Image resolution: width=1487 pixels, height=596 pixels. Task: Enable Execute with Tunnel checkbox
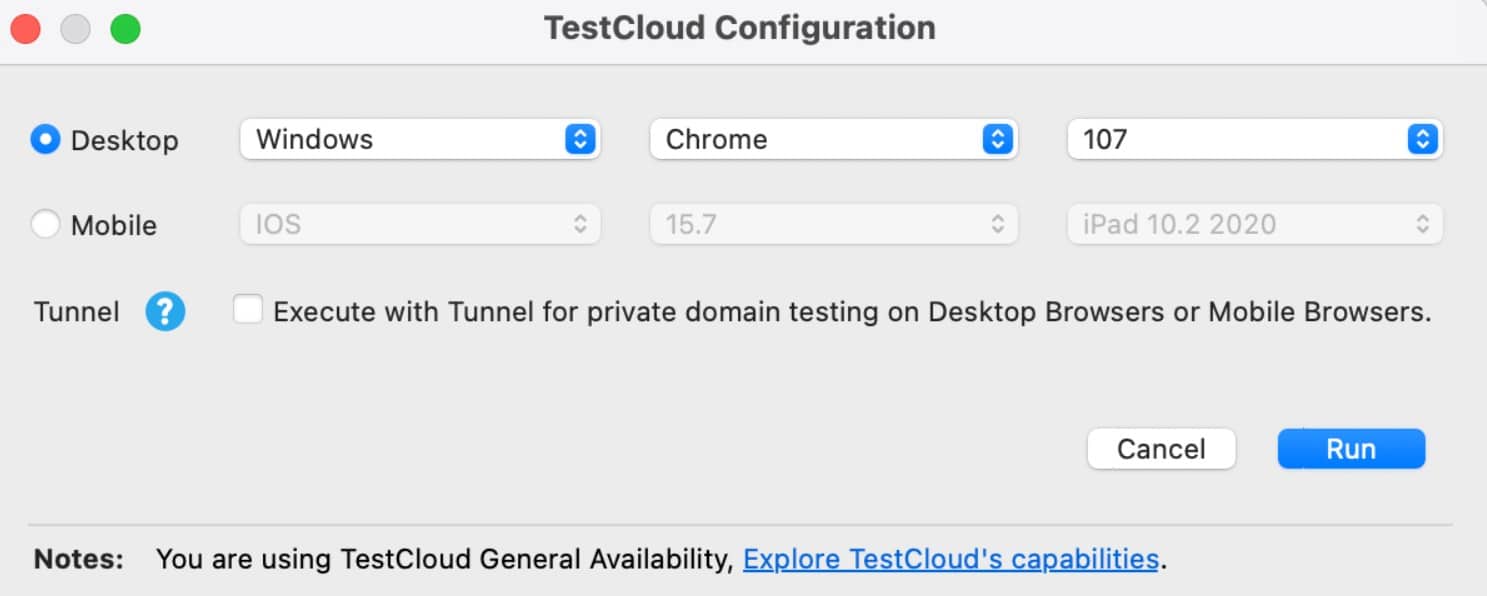247,310
